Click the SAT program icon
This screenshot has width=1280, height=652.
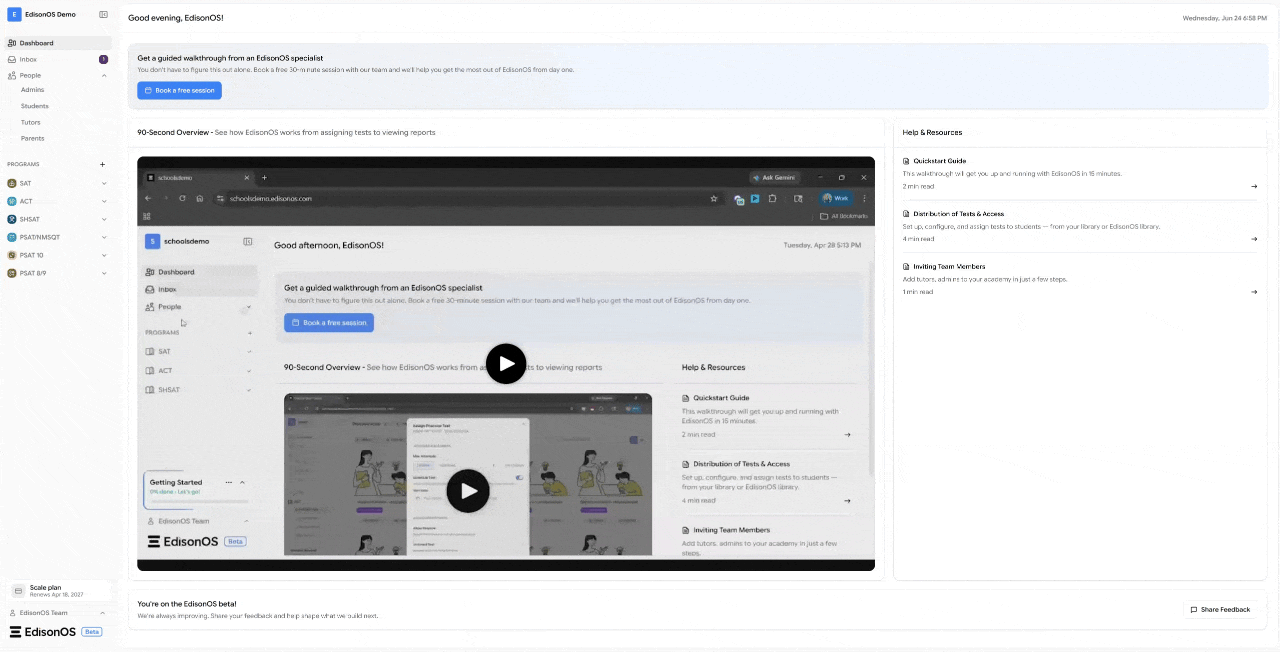point(12,183)
